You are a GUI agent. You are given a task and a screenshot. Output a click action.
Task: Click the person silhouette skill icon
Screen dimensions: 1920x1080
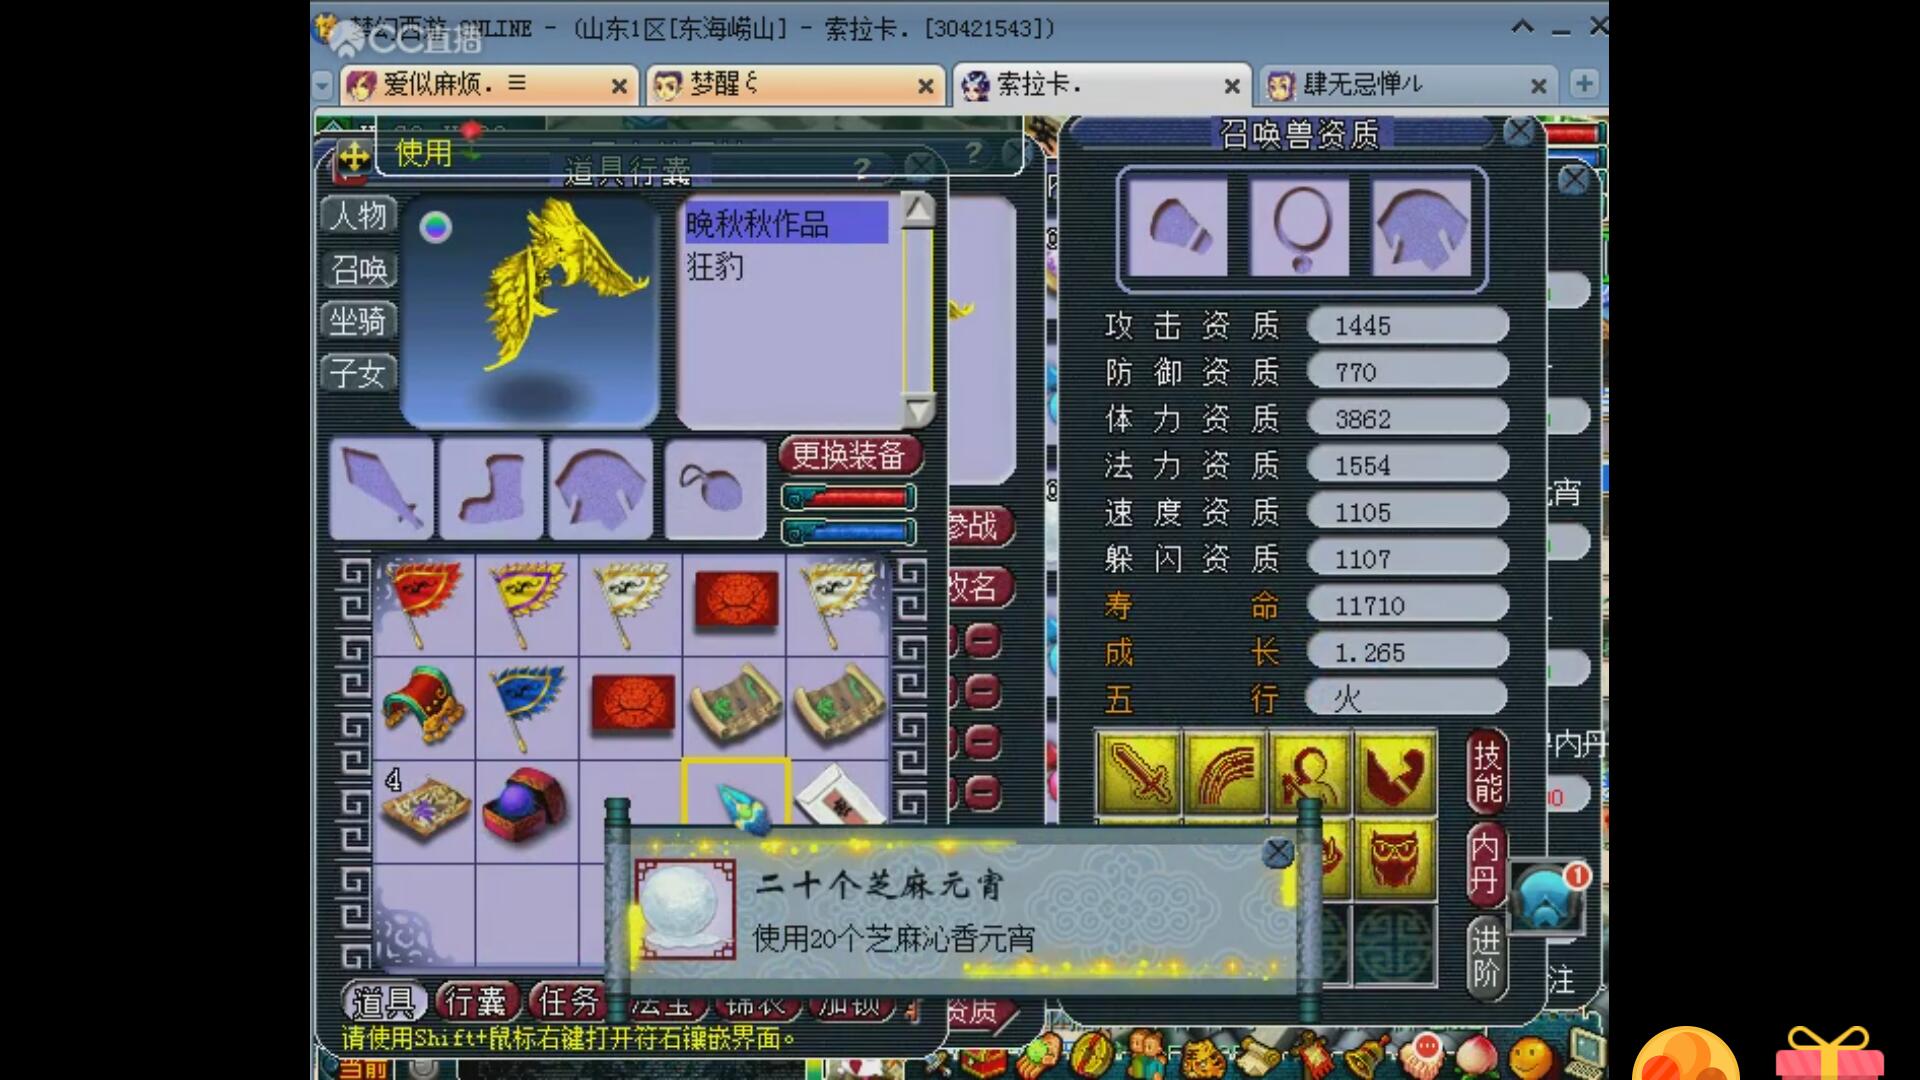click(1310, 773)
